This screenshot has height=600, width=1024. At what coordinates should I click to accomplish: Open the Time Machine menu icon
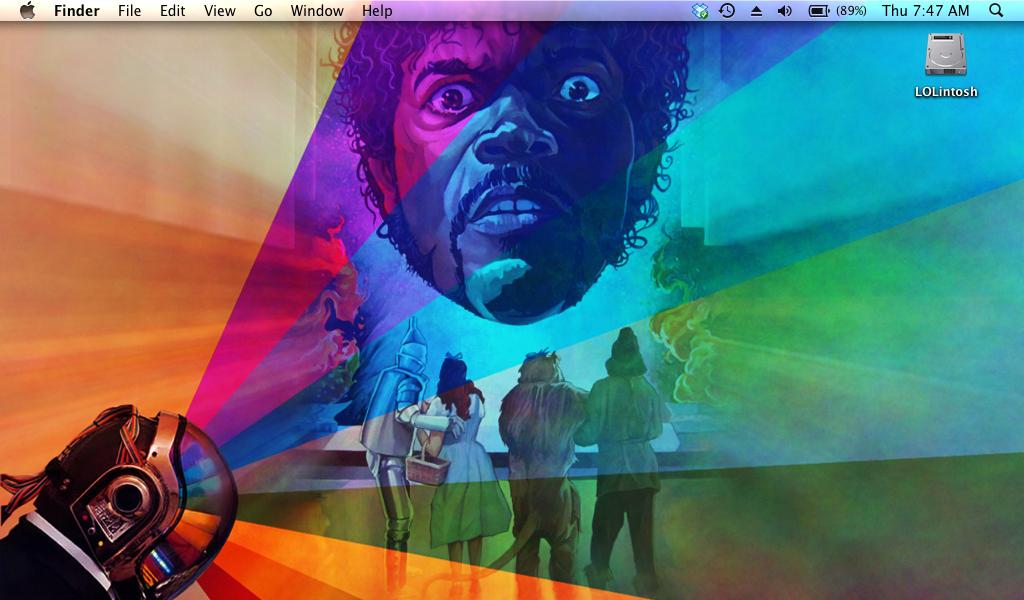(727, 10)
